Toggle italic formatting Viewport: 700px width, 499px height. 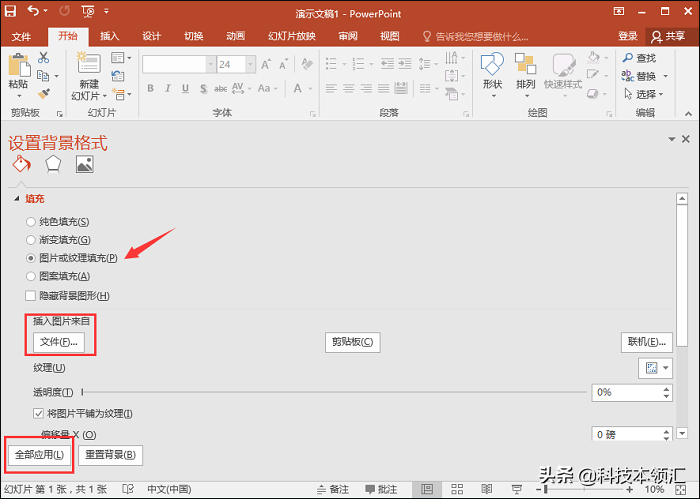click(168, 88)
